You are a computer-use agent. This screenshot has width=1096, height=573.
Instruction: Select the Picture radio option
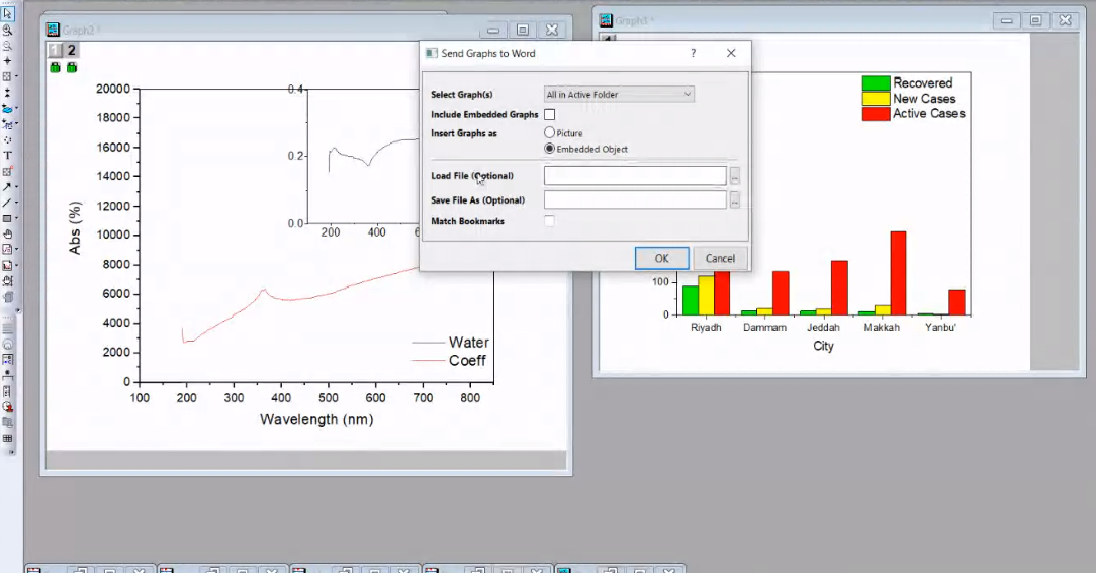549,132
